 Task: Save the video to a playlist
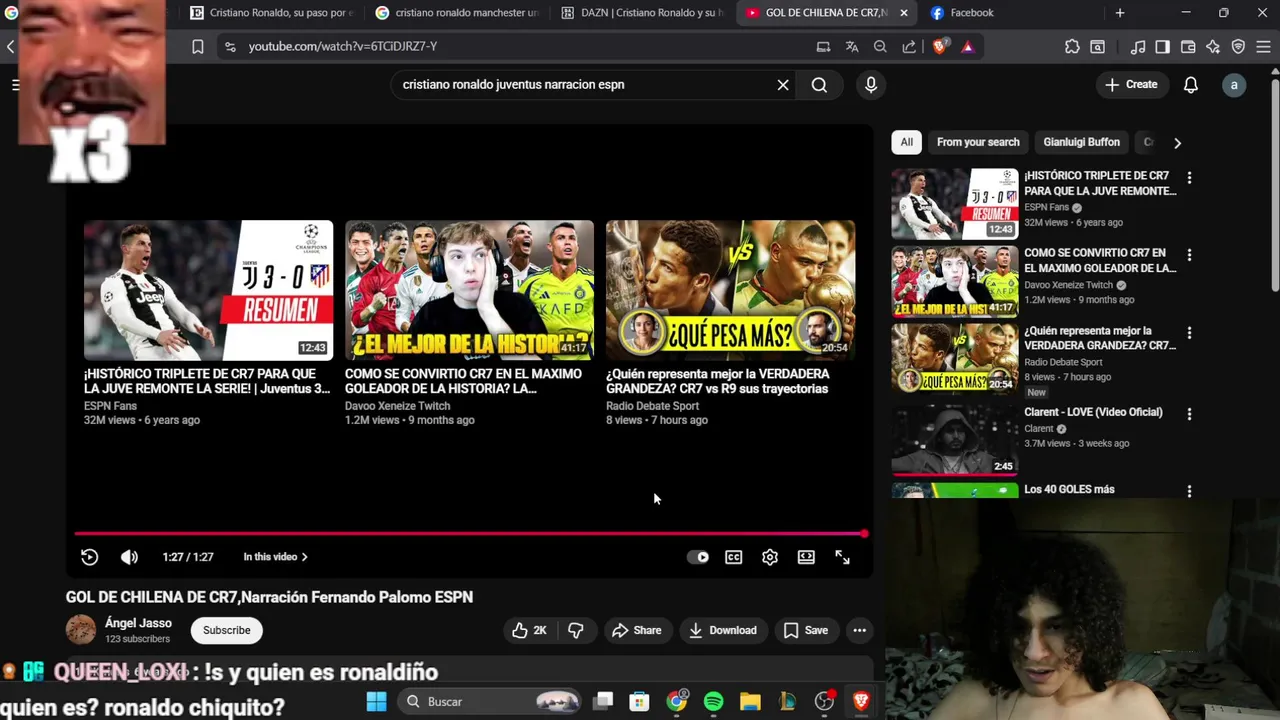point(806,630)
